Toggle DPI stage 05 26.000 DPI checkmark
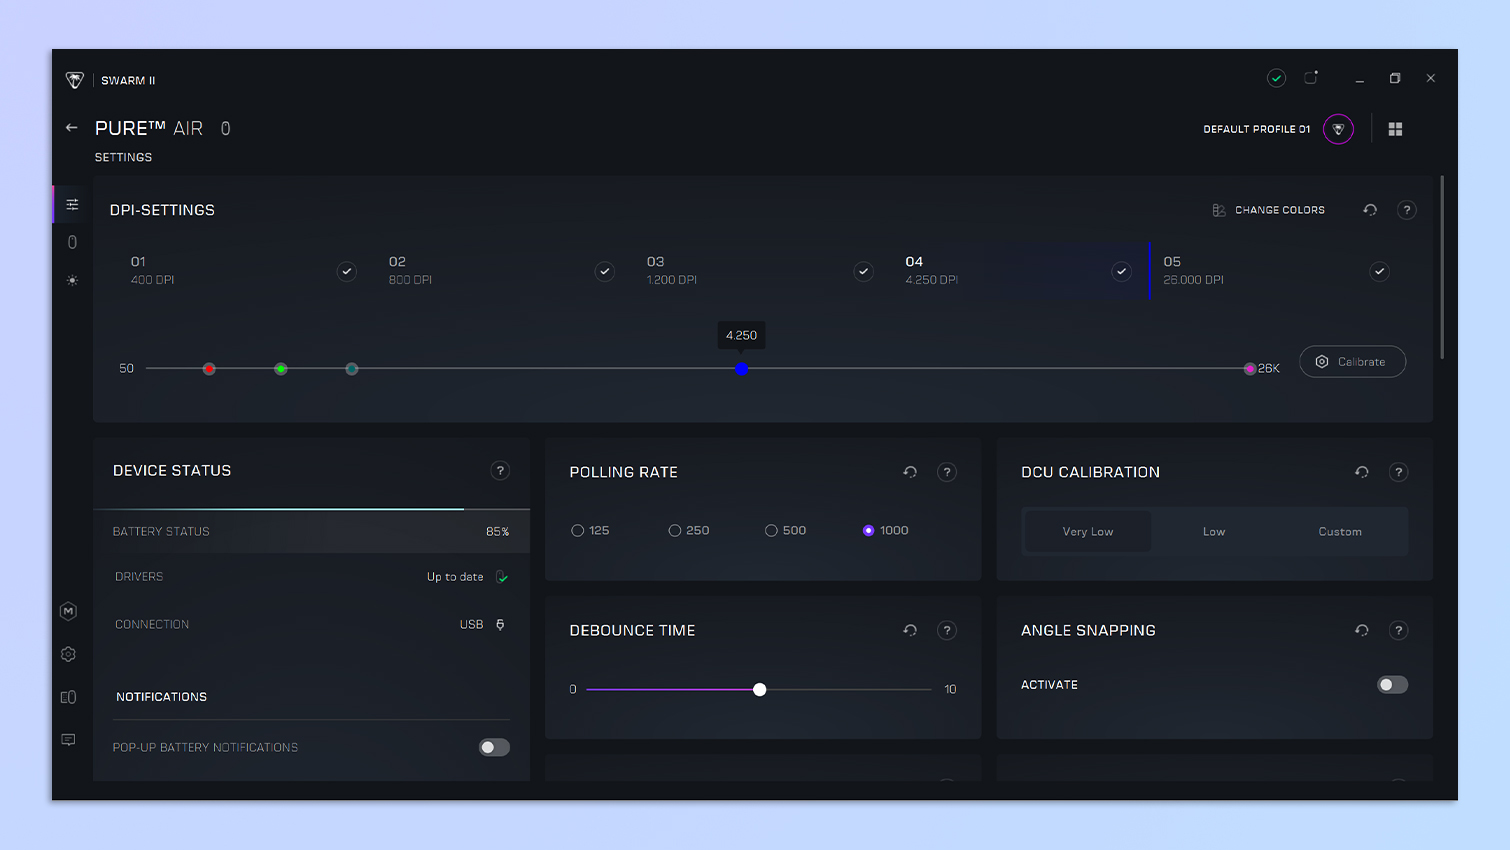The height and width of the screenshot is (850, 1510). tap(1379, 271)
